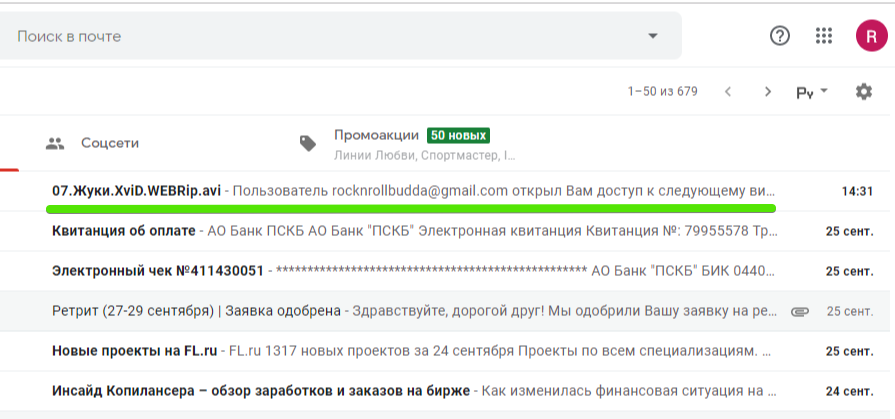Click the paperclip attachment icon on Ретрит email
895x419 pixels.
(x=800, y=312)
